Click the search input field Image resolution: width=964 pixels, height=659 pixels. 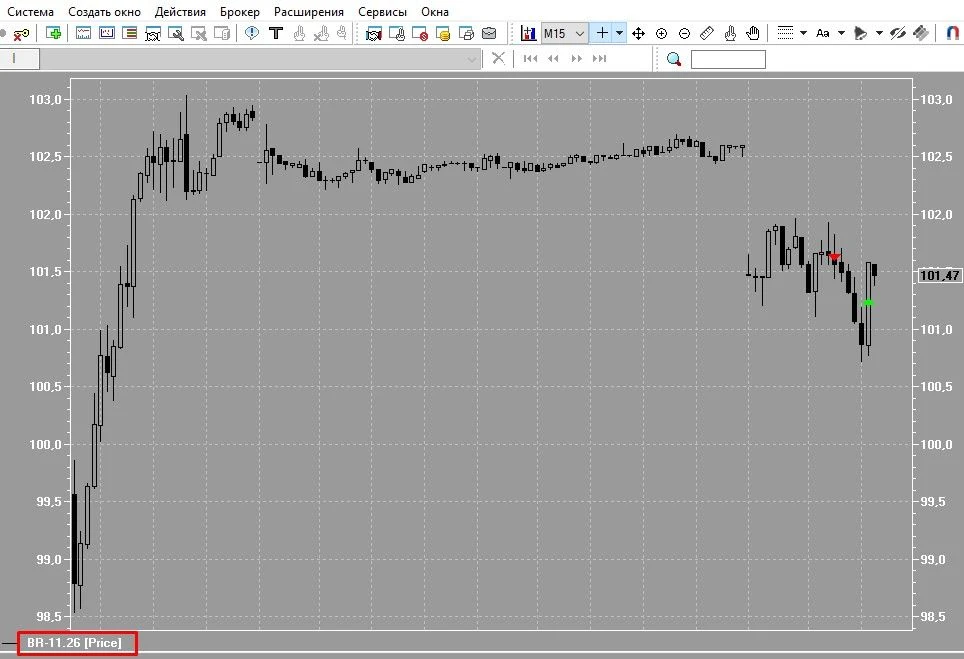coord(729,60)
